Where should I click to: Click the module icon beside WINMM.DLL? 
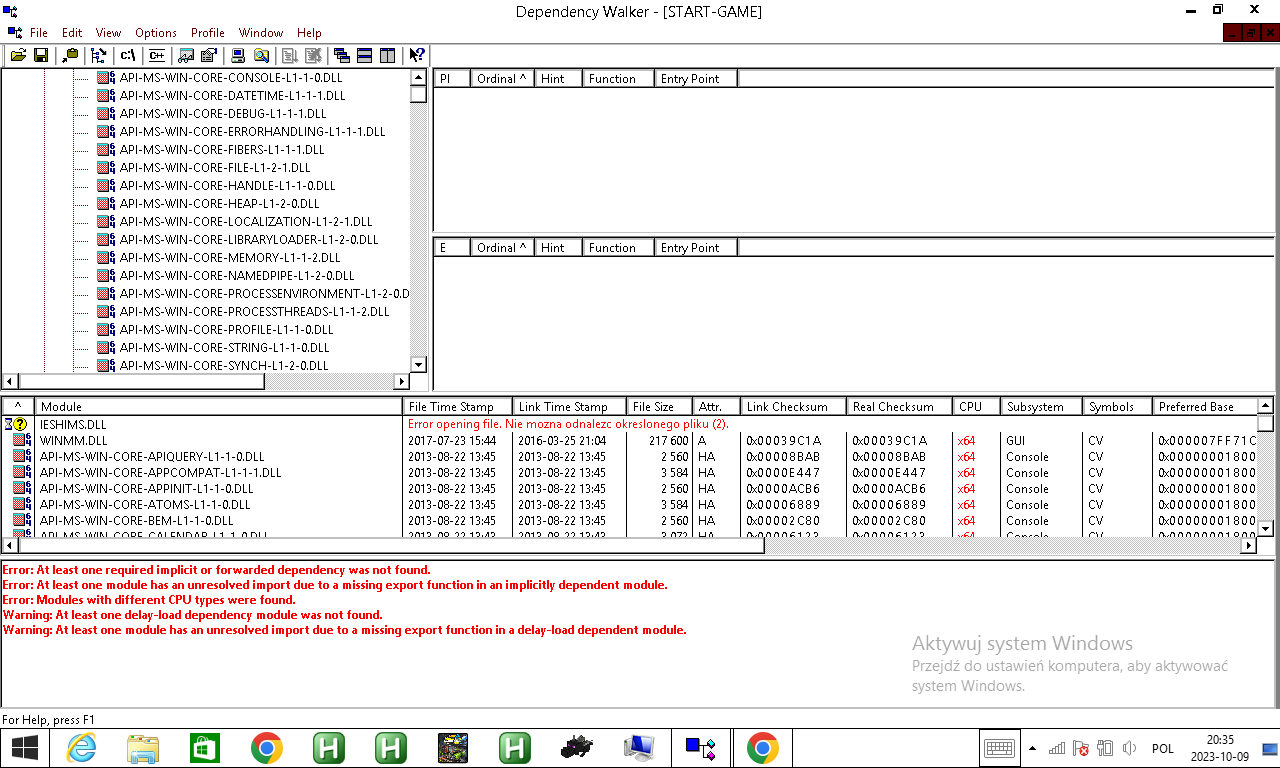(x=22, y=440)
